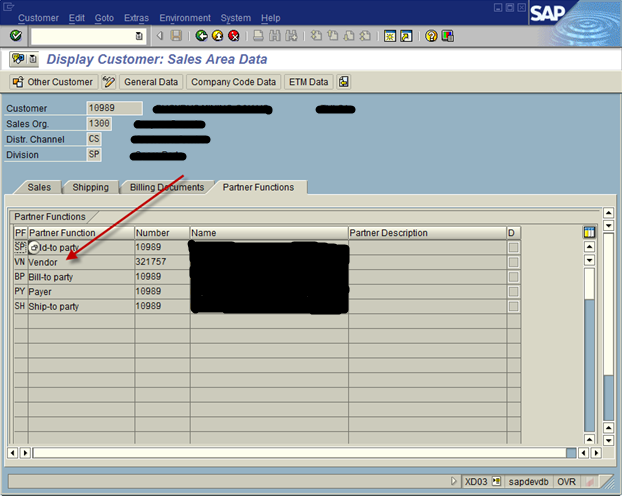Switch to the Billing Documents tab

[x=167, y=187]
